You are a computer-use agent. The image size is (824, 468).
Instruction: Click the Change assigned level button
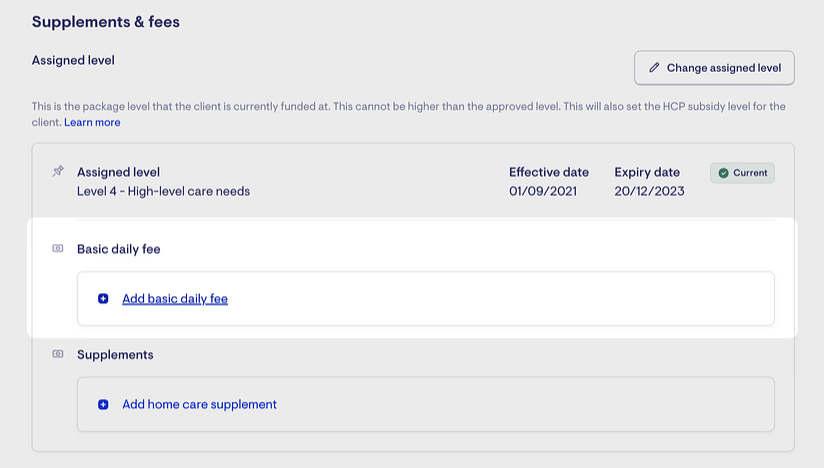tap(714, 68)
